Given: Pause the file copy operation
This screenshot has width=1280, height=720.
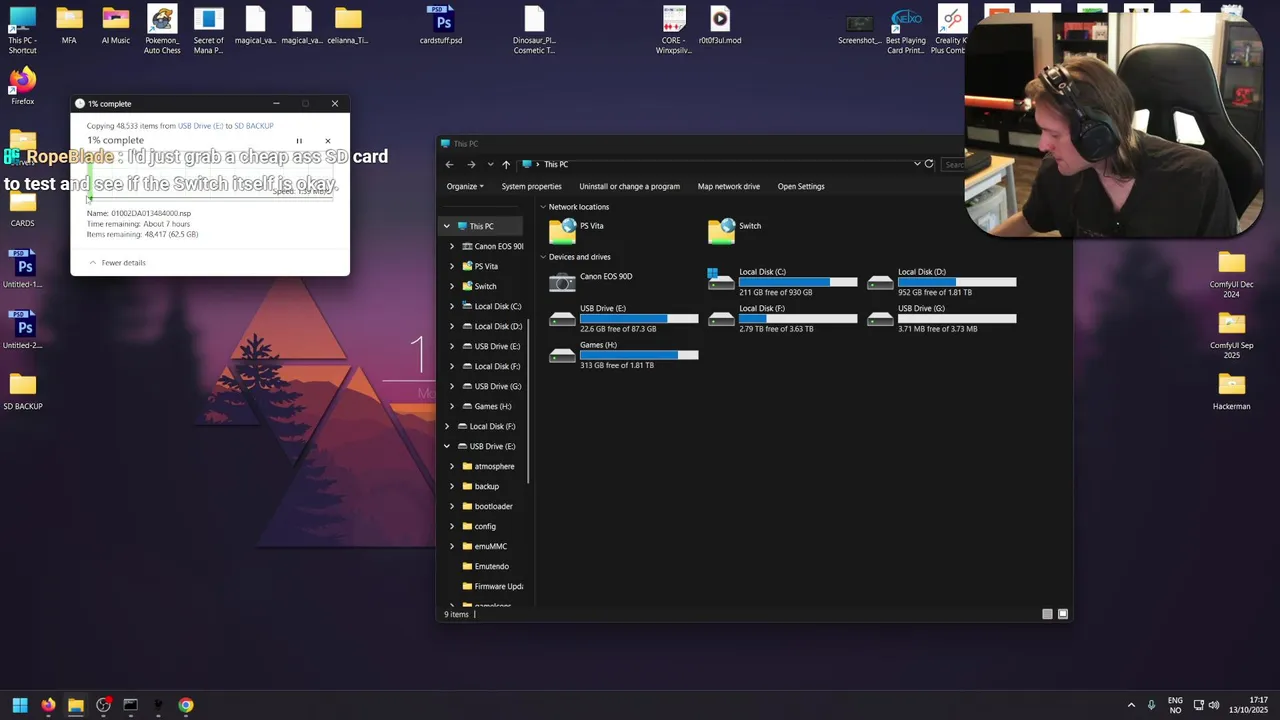Looking at the screenshot, I should (299, 141).
